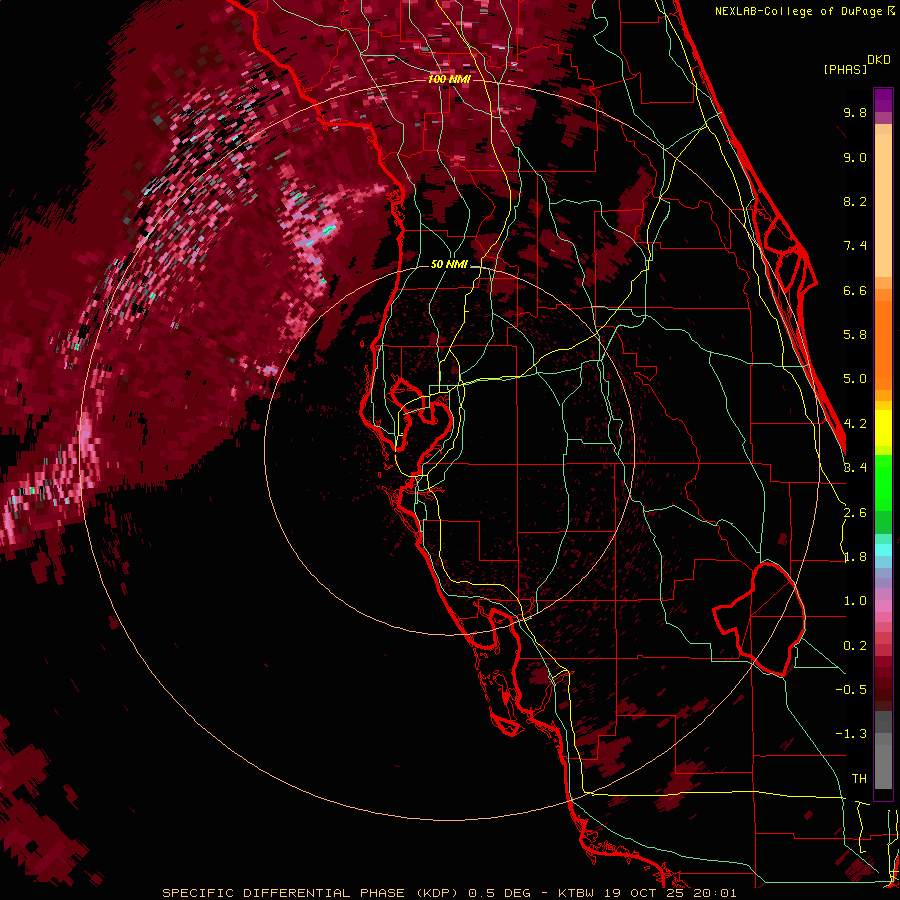Viewport: 900px width, 900px height.
Task: Click the 5.0 scale label
Action: 855,379
